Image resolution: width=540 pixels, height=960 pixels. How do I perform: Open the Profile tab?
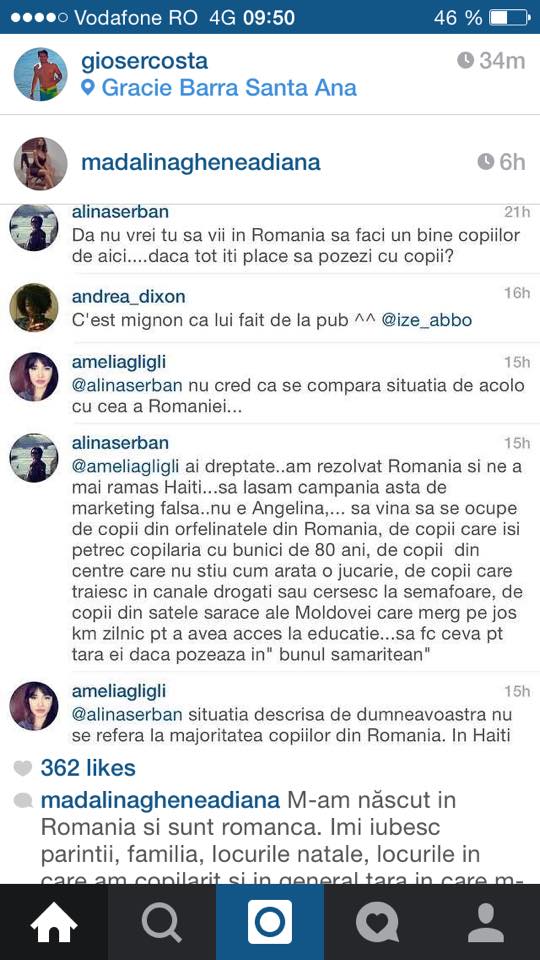click(x=486, y=922)
